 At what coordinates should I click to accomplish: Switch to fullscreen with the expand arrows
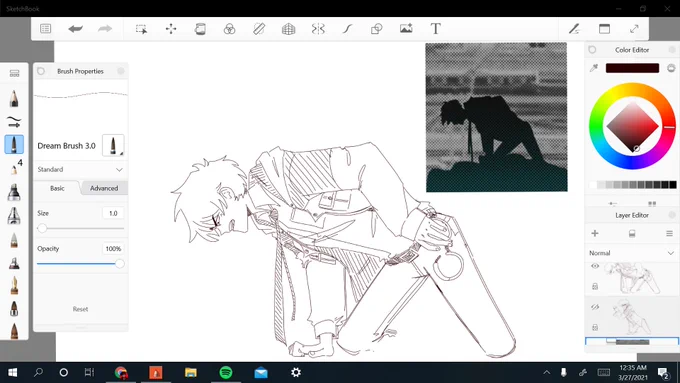(634, 29)
